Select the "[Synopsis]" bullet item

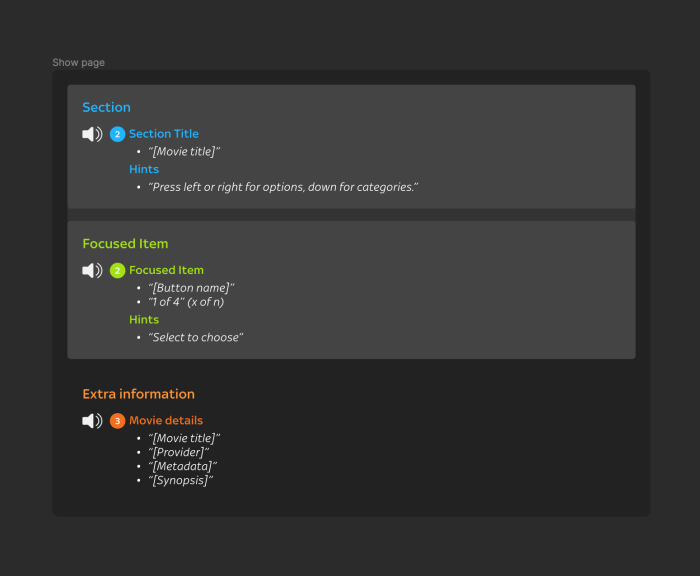click(180, 481)
